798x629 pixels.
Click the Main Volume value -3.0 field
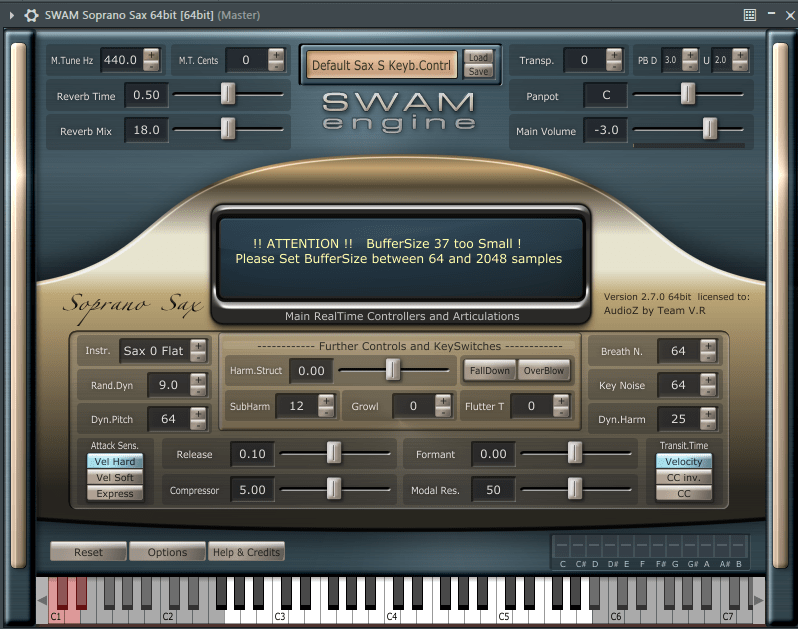pos(606,130)
